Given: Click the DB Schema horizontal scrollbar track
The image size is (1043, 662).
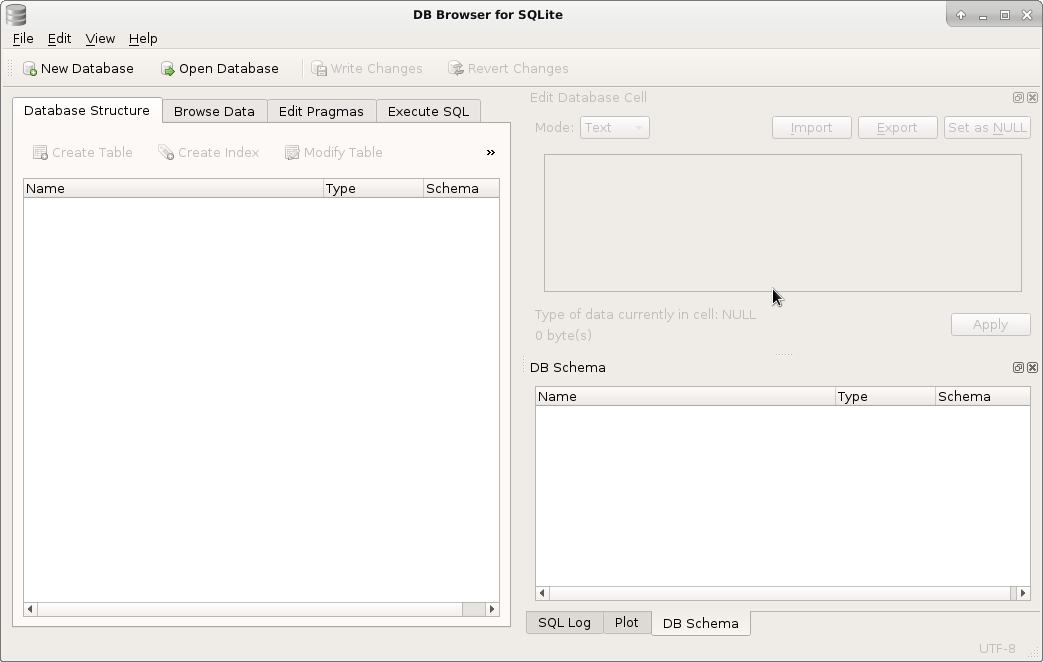Looking at the screenshot, I should pos(783,593).
